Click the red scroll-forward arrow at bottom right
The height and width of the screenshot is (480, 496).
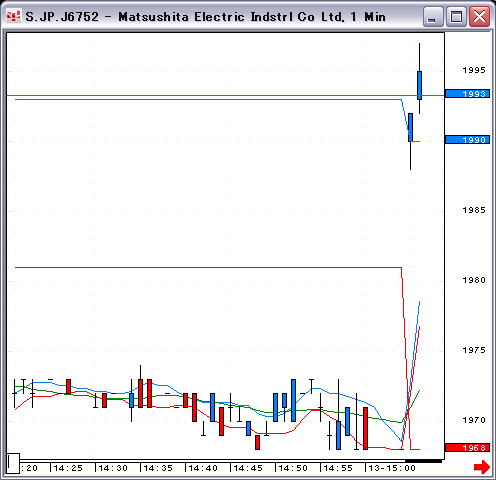[482, 467]
